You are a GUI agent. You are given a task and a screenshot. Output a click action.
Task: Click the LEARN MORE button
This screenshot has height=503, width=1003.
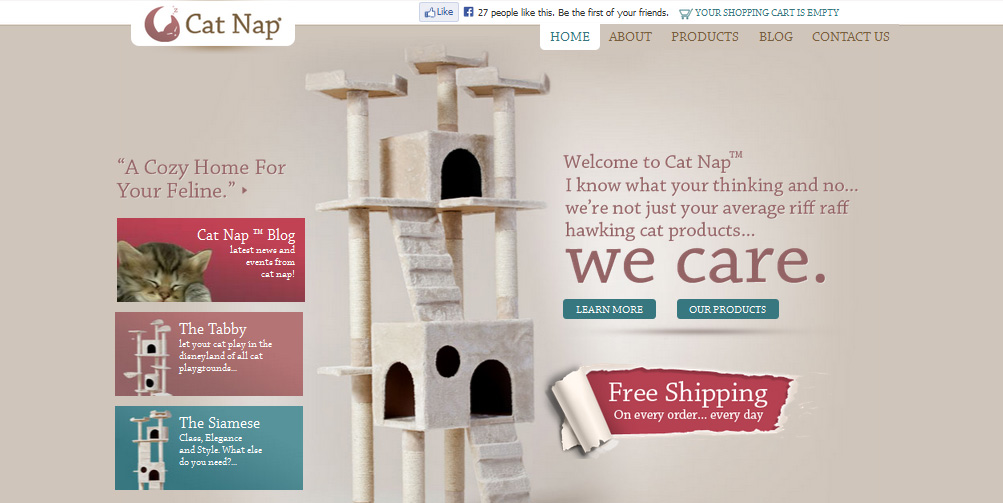click(609, 309)
